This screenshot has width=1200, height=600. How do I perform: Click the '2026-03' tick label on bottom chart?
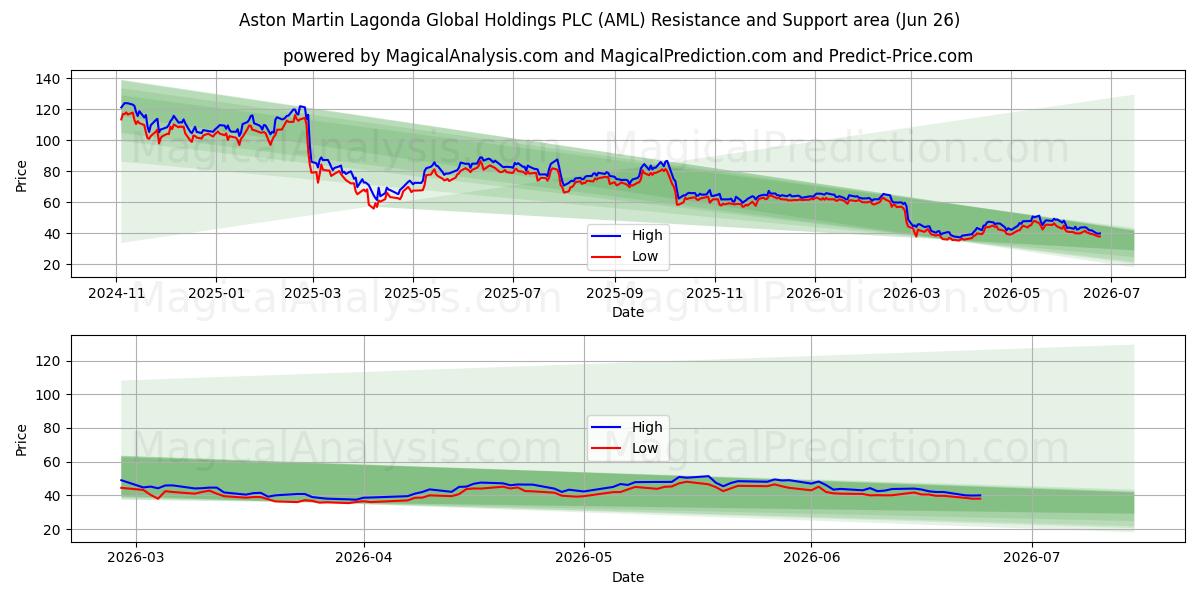point(135,558)
